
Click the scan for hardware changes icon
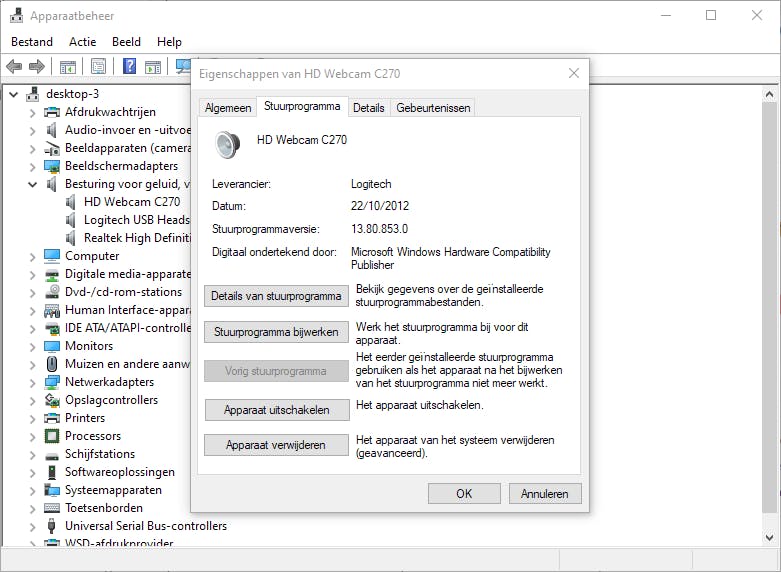coord(183,66)
